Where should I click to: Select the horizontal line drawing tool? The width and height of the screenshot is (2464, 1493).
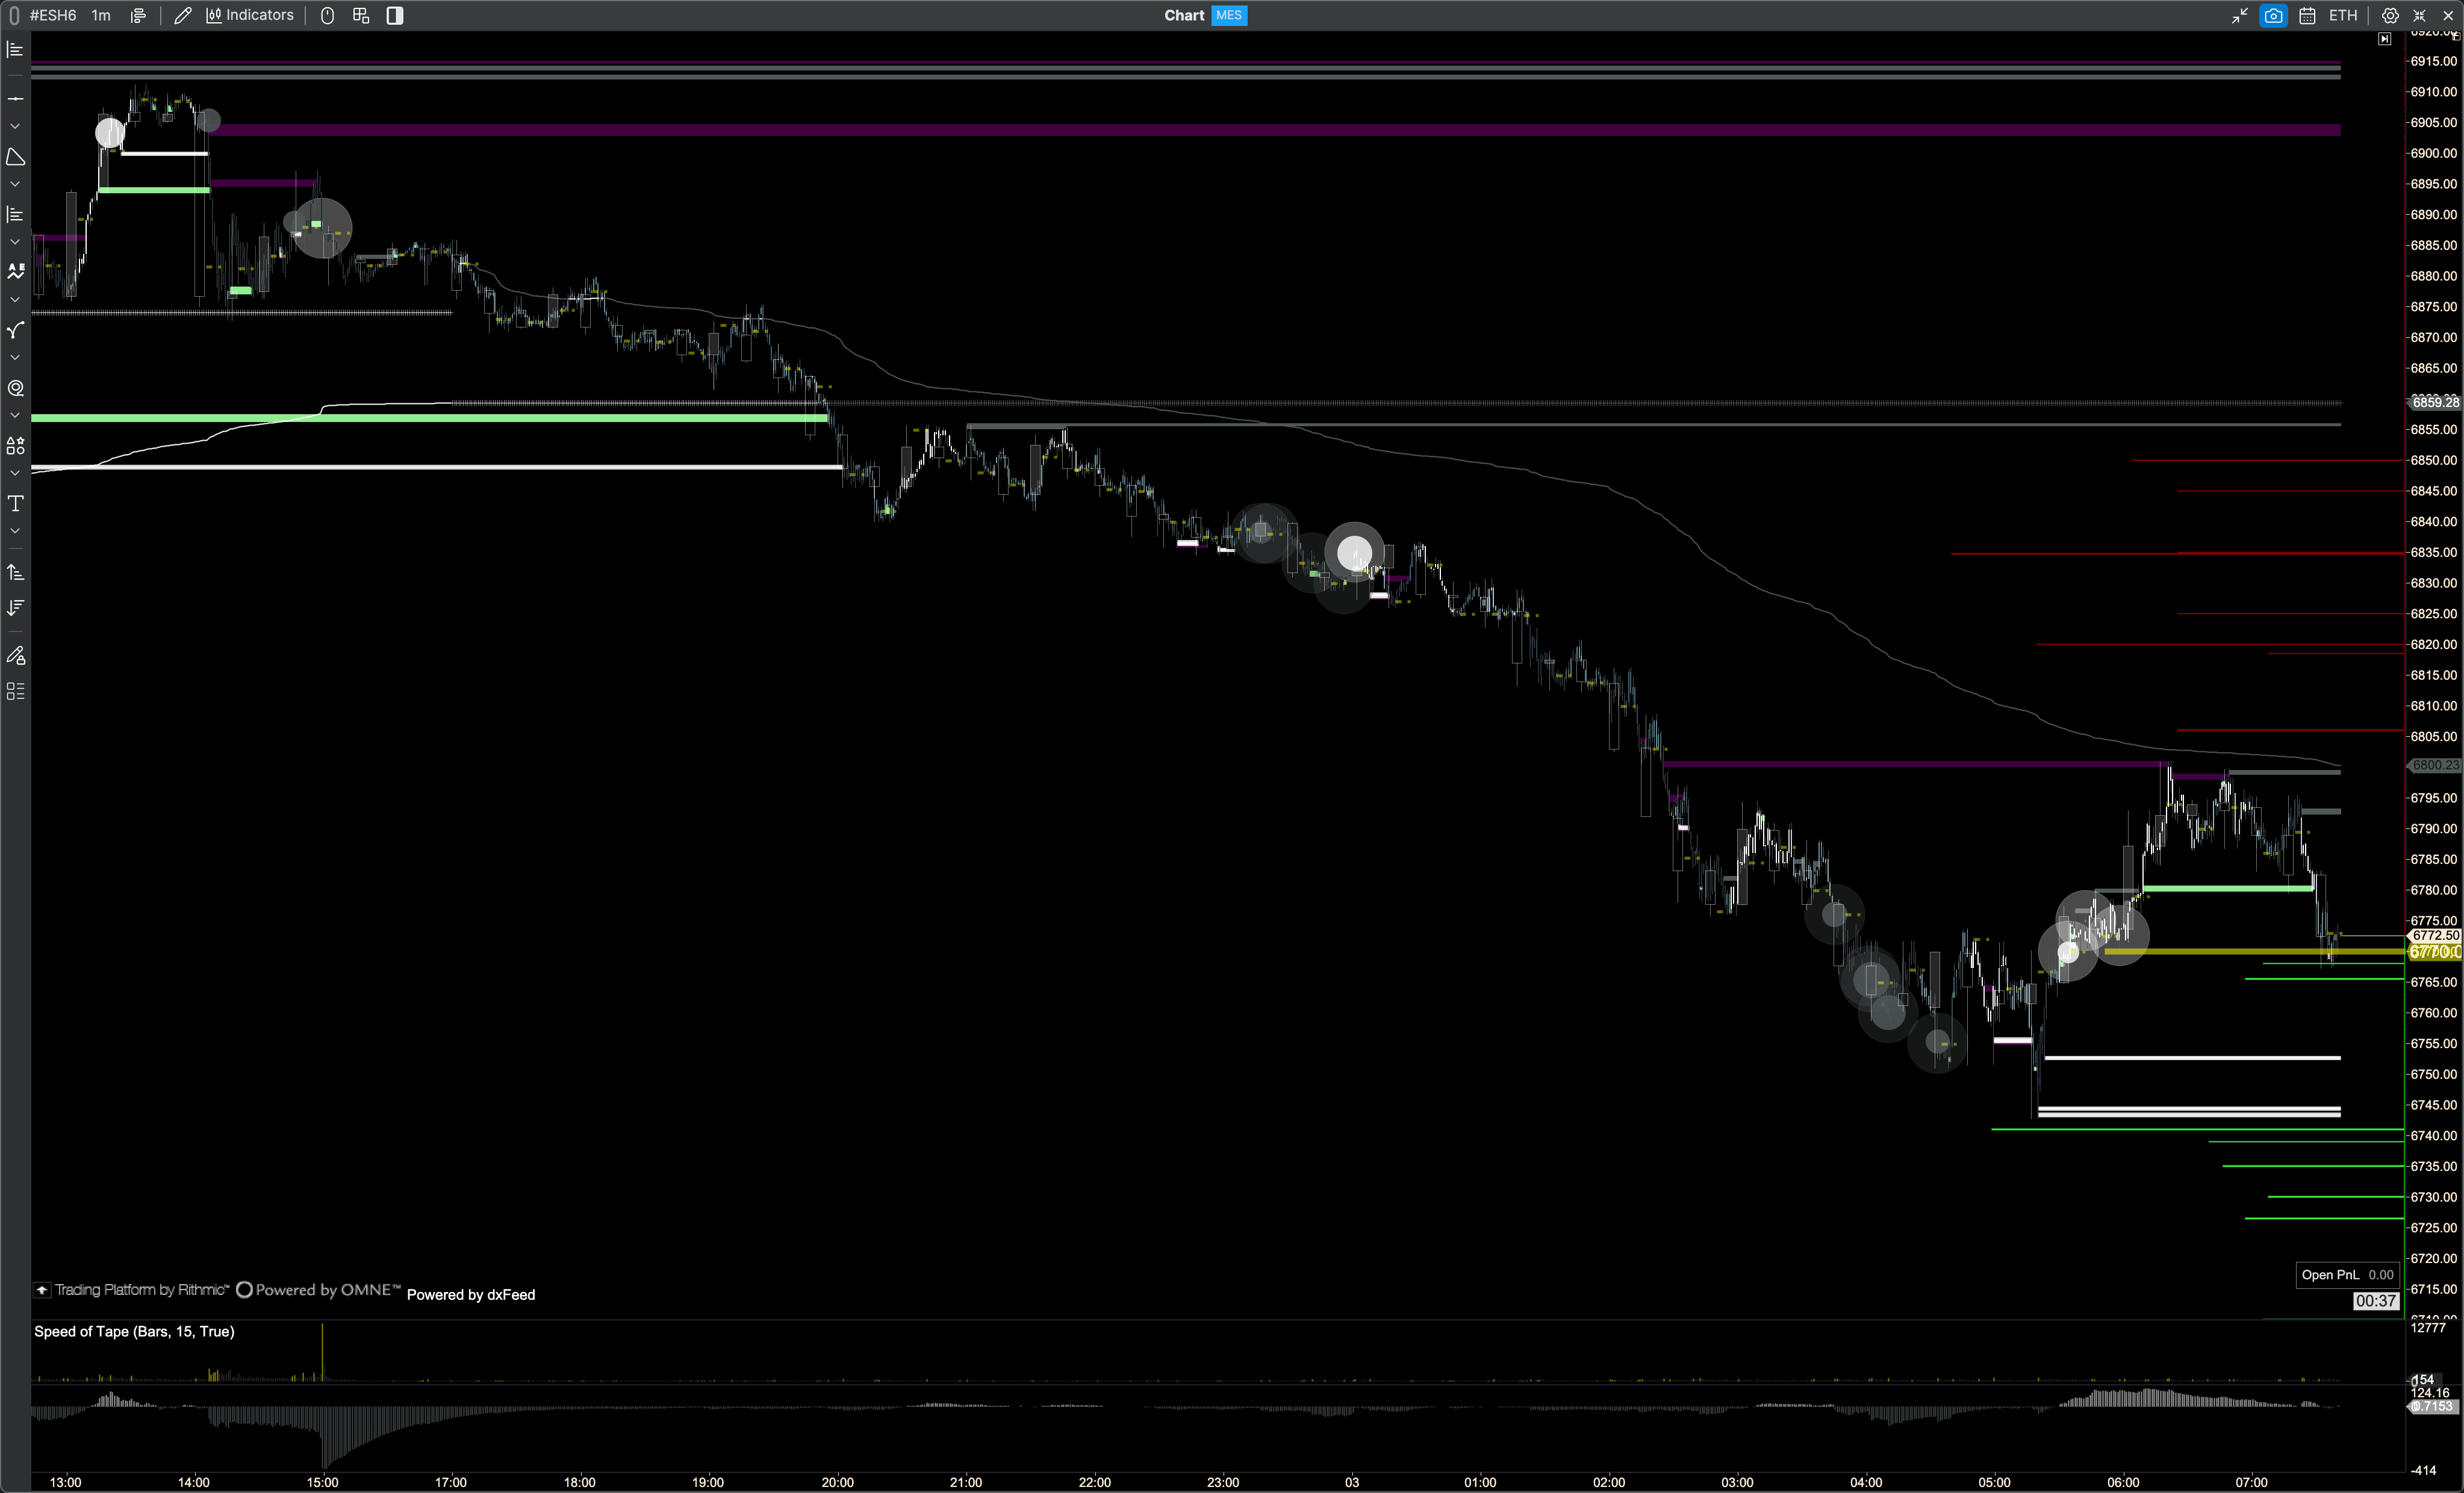(15, 99)
